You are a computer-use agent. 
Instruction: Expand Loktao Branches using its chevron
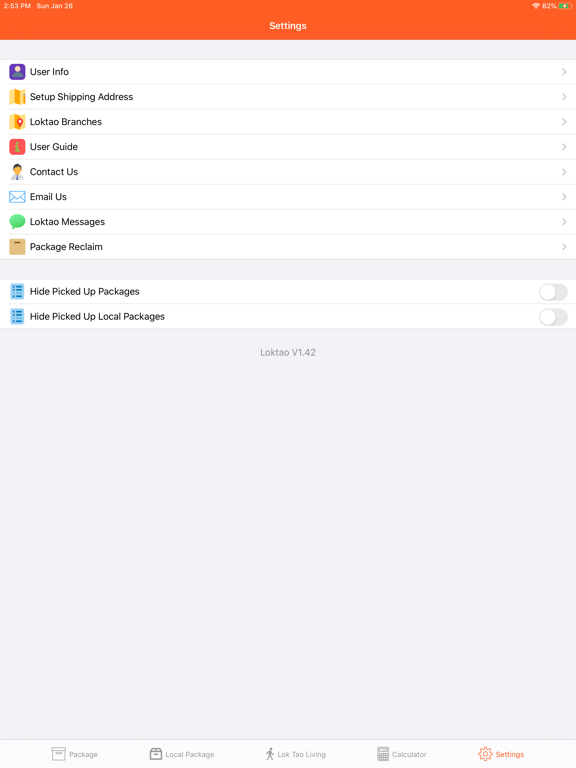point(564,122)
